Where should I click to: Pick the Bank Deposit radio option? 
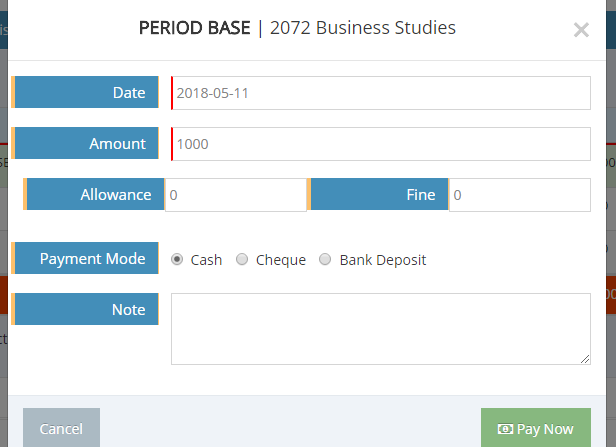(x=325, y=260)
